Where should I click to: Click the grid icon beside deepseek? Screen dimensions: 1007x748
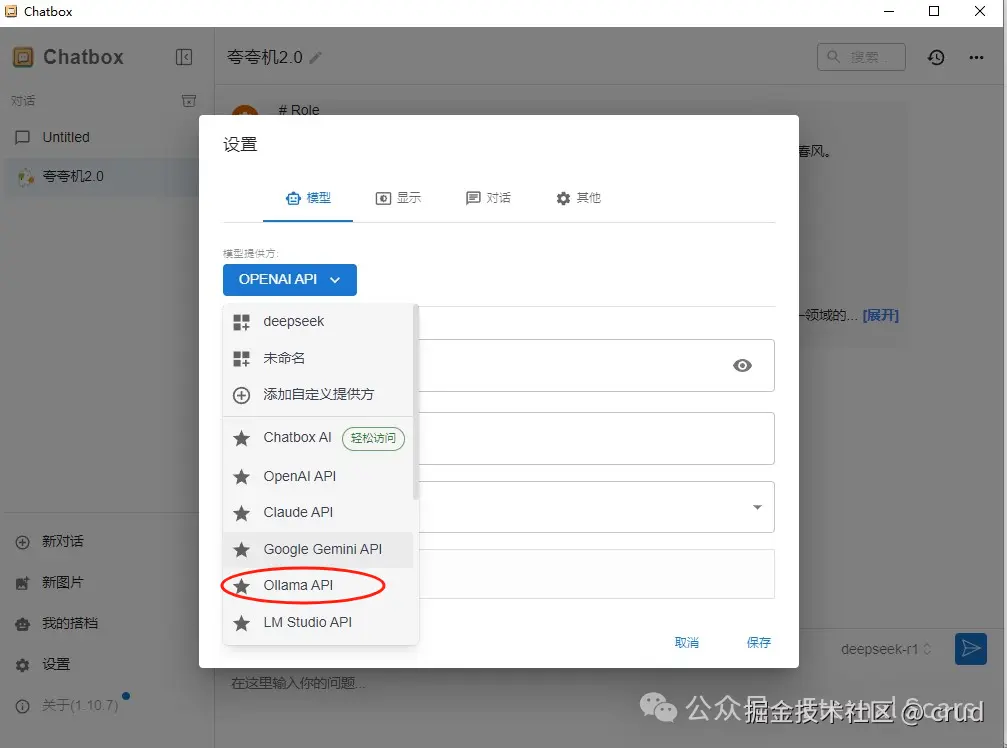point(241,322)
